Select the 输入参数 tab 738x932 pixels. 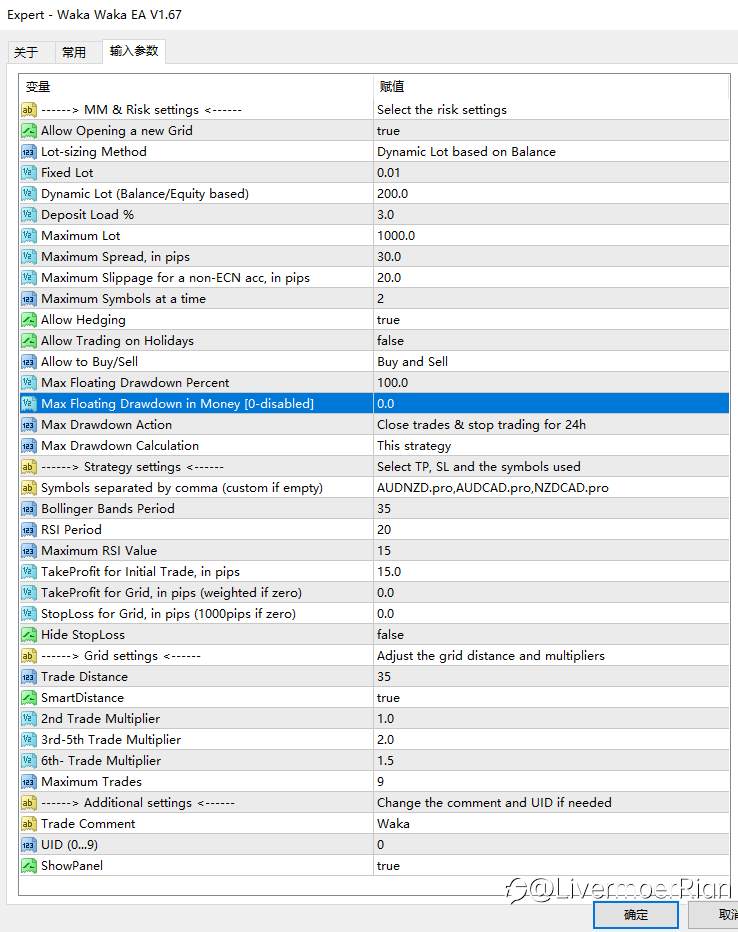[134, 51]
